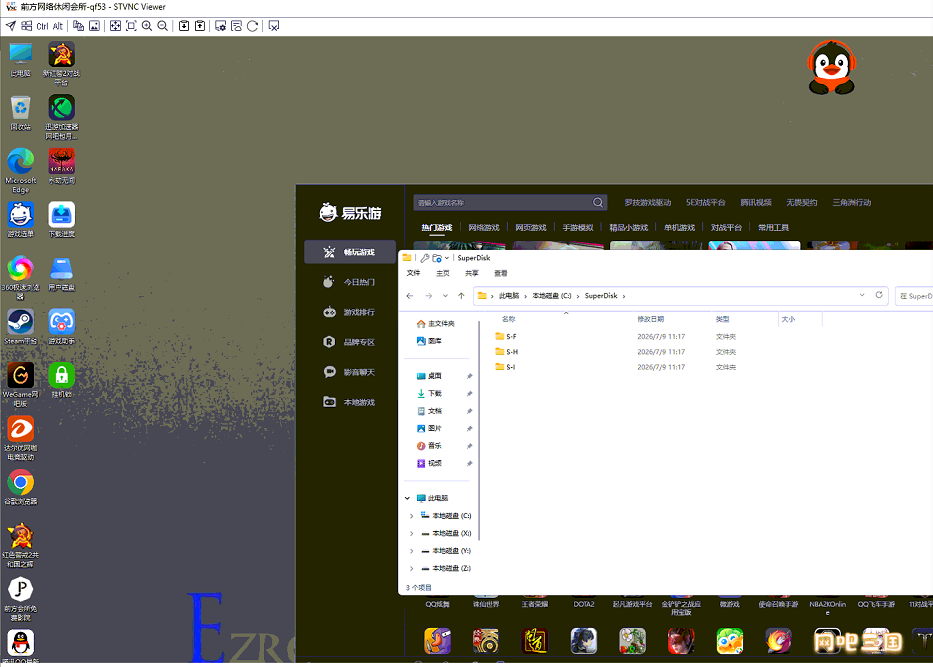933x667 pixels.
Task: Click the disconnect screen icon in STVNC toolbar
Action: (274, 26)
